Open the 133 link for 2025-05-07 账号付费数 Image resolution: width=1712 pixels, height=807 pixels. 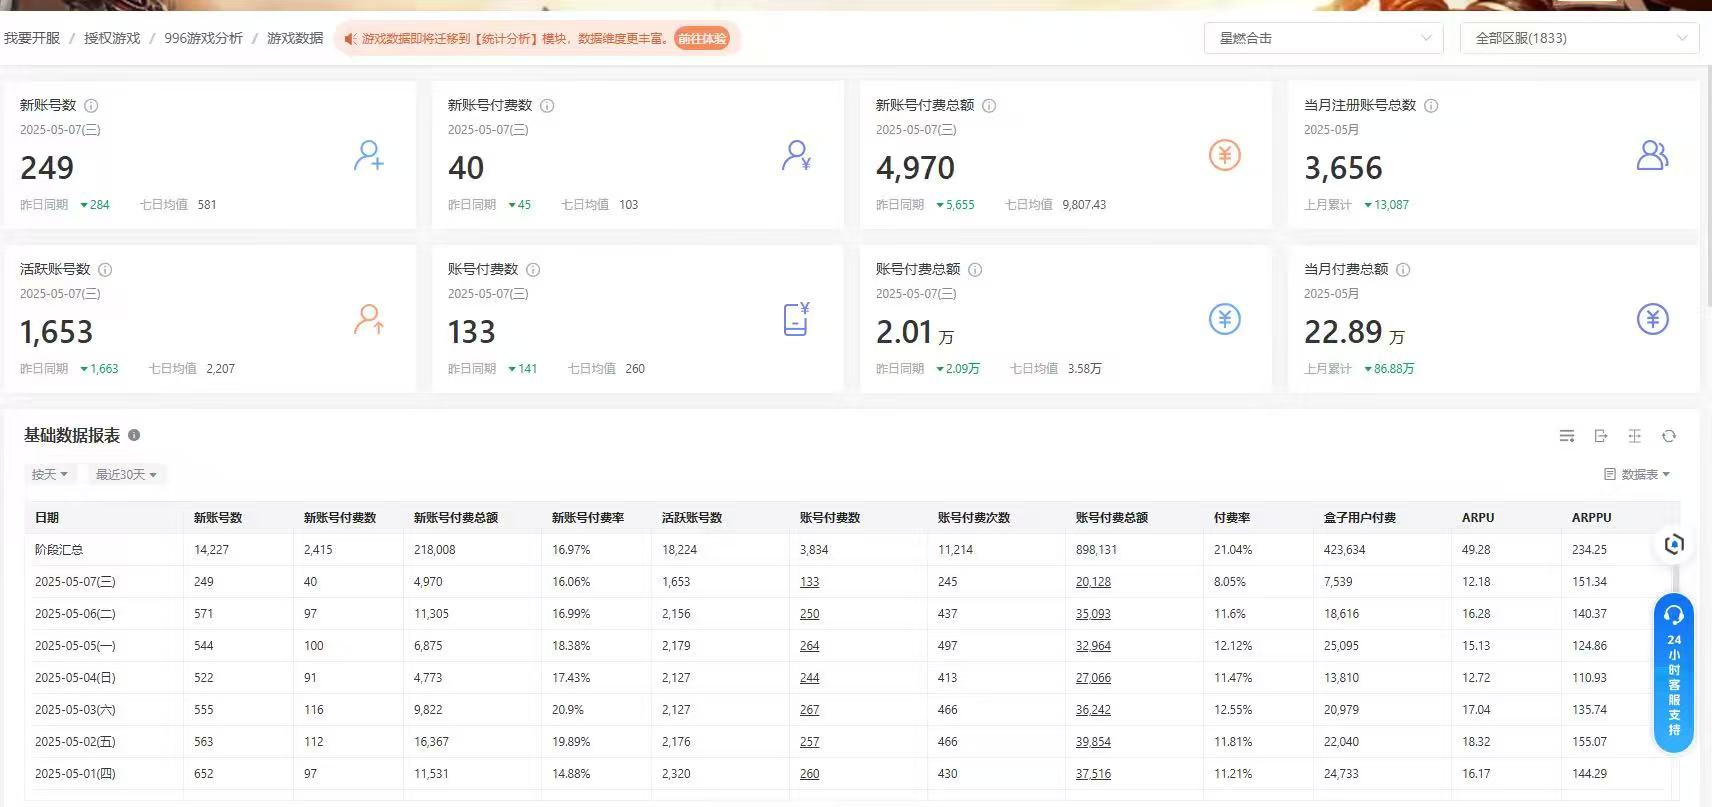[x=809, y=582]
